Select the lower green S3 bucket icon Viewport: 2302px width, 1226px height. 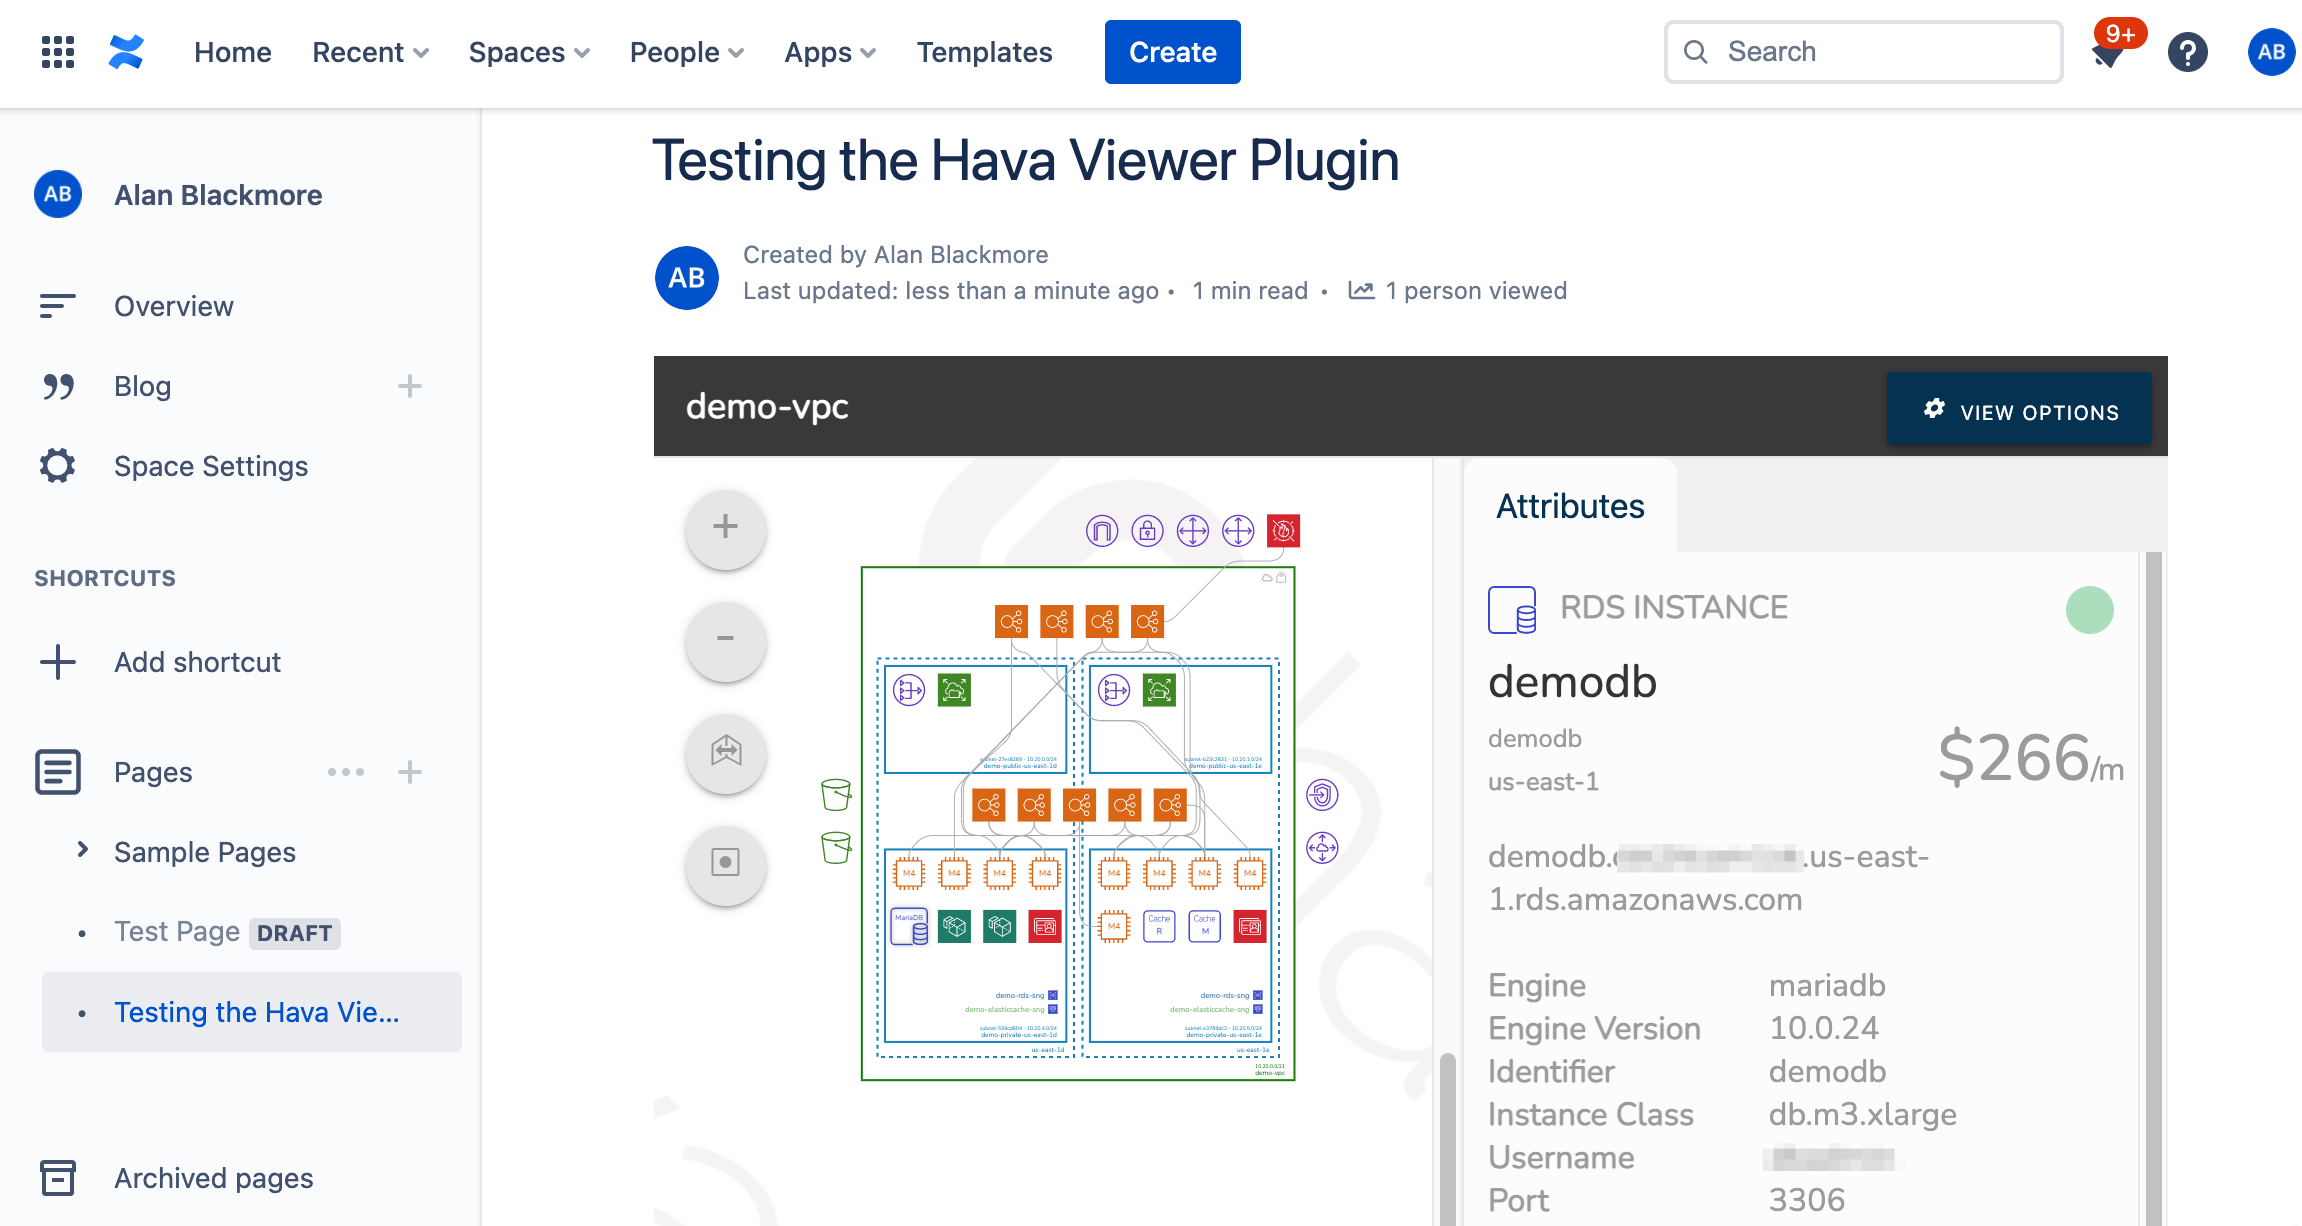click(x=835, y=847)
